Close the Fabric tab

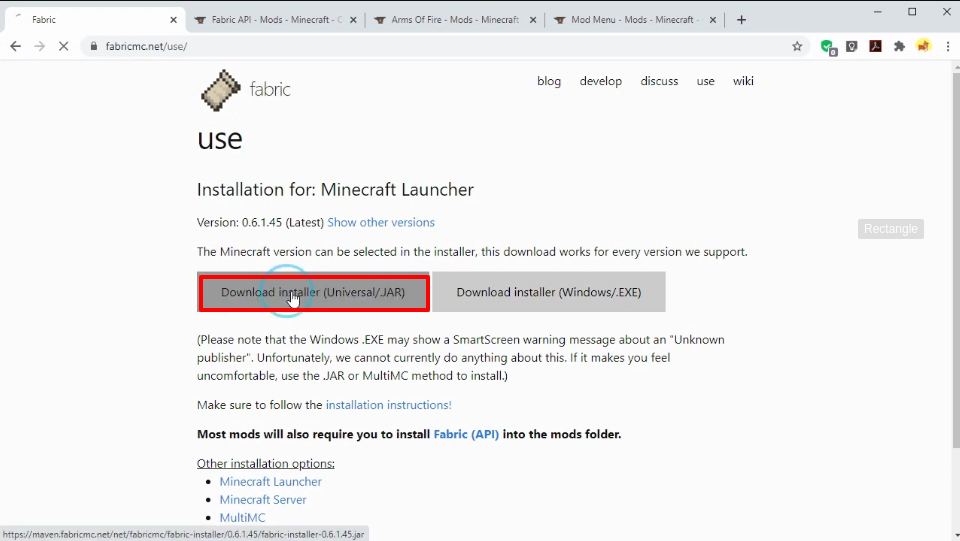tap(173, 20)
